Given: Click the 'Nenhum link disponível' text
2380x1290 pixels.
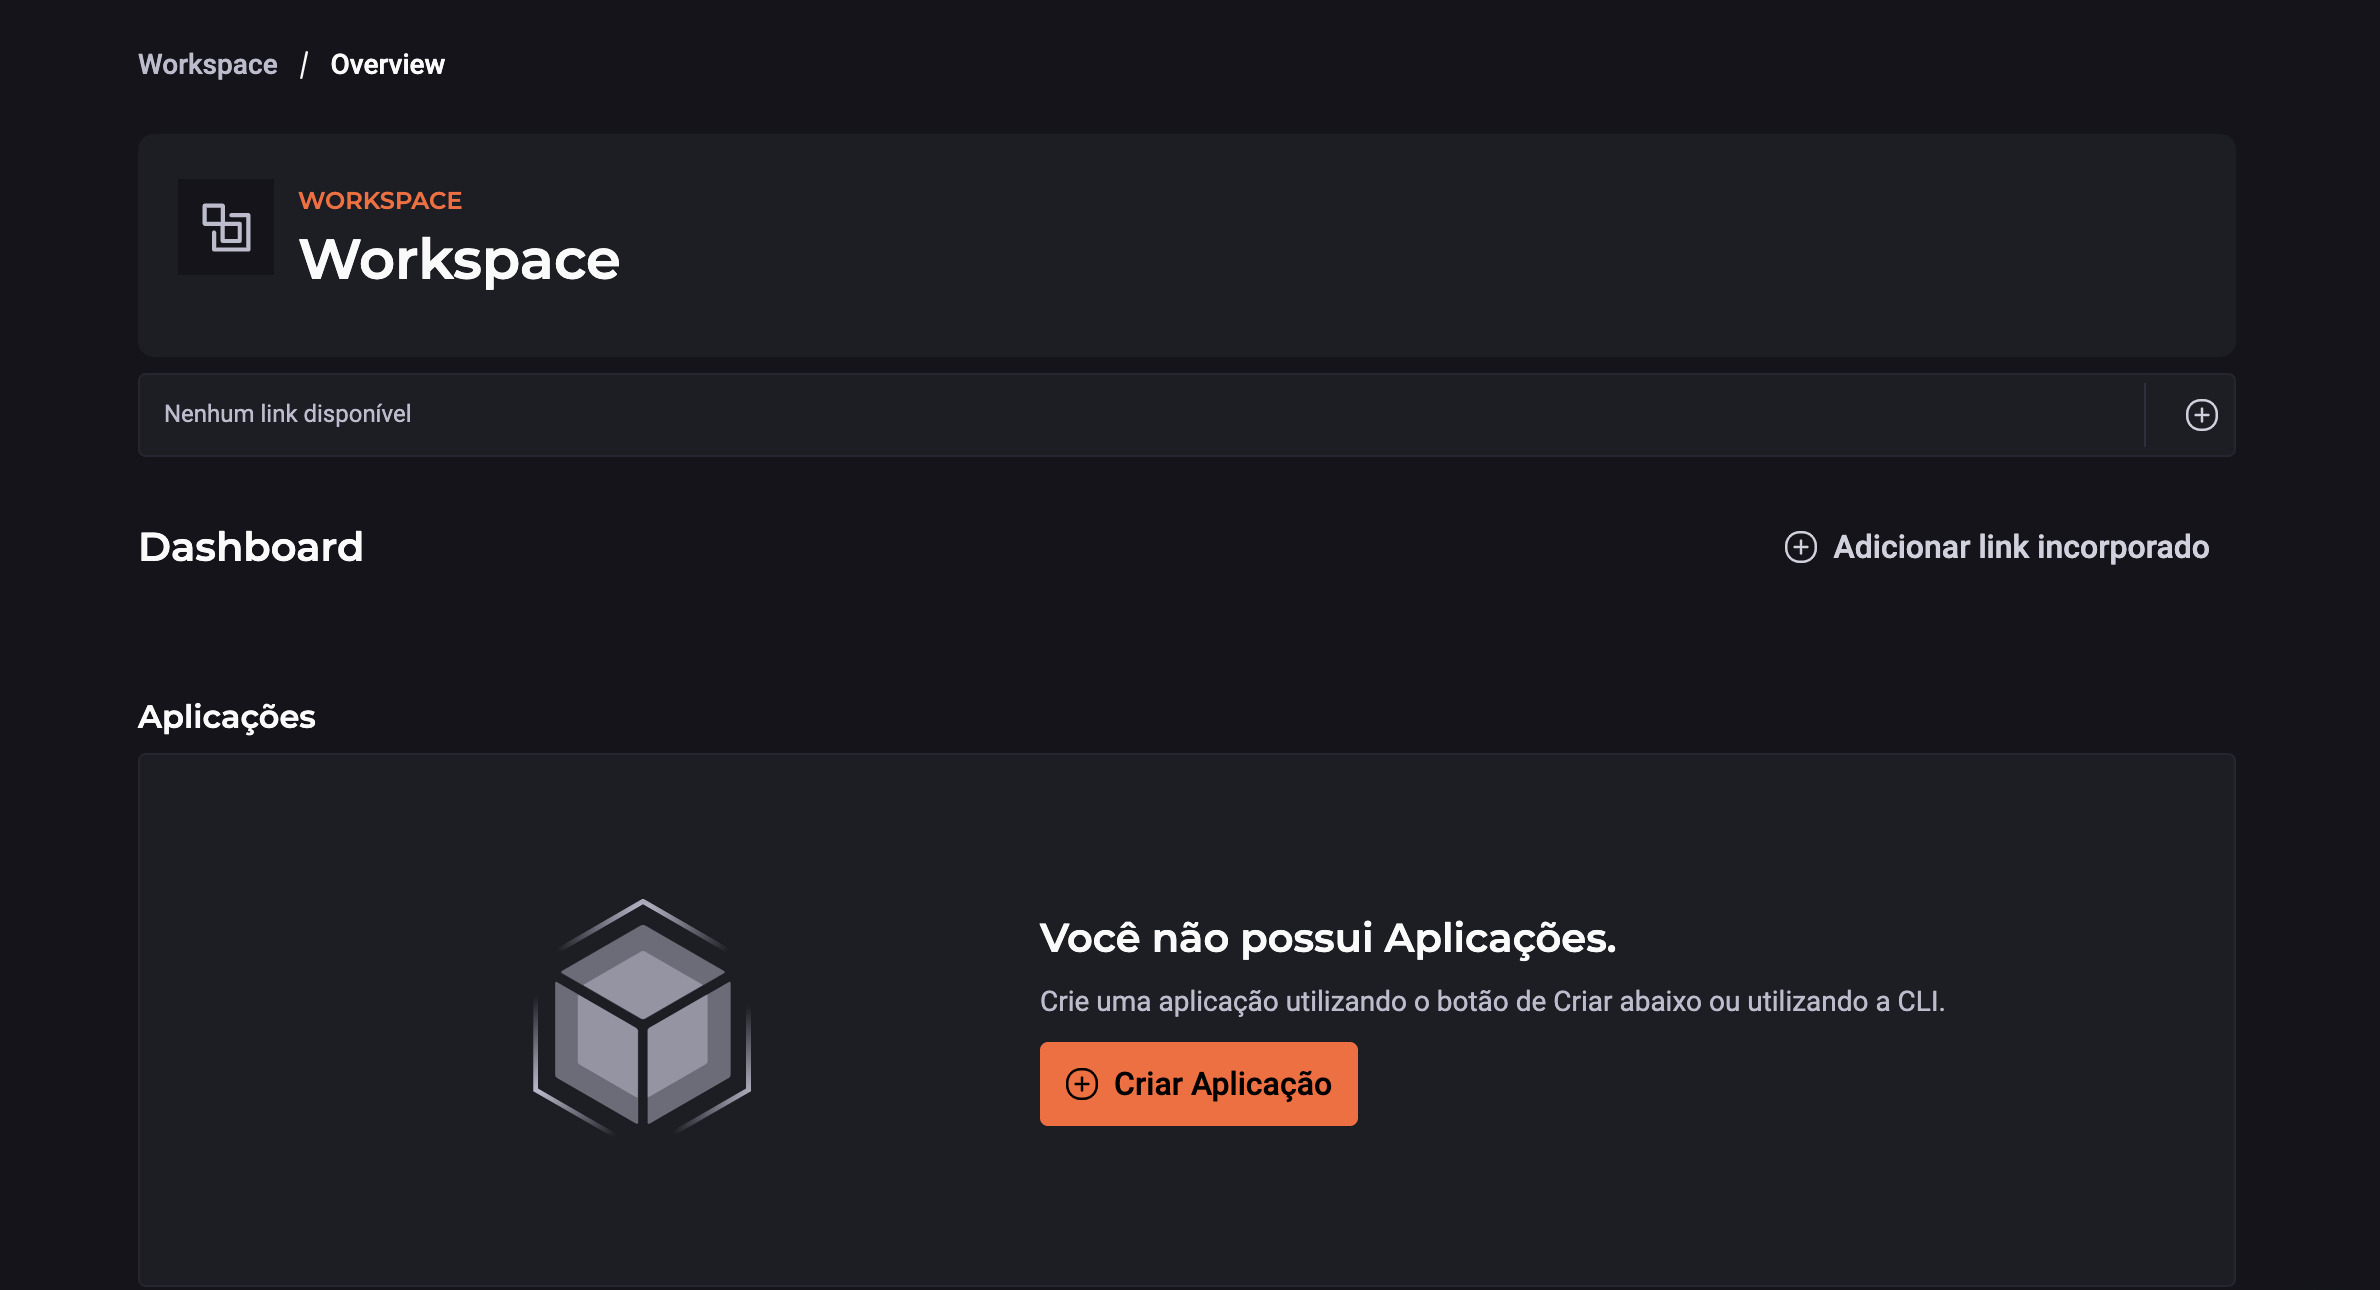Looking at the screenshot, I should pos(287,414).
